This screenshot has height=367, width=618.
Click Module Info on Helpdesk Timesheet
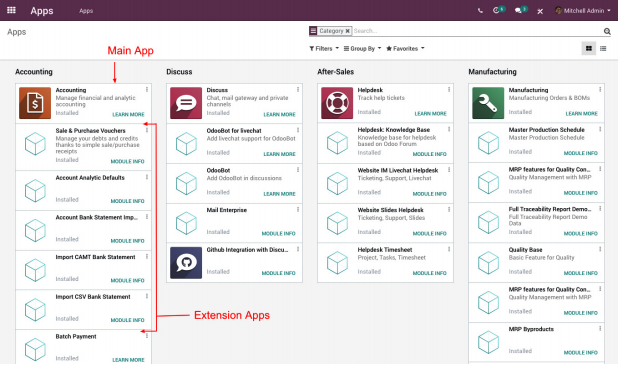(x=430, y=273)
